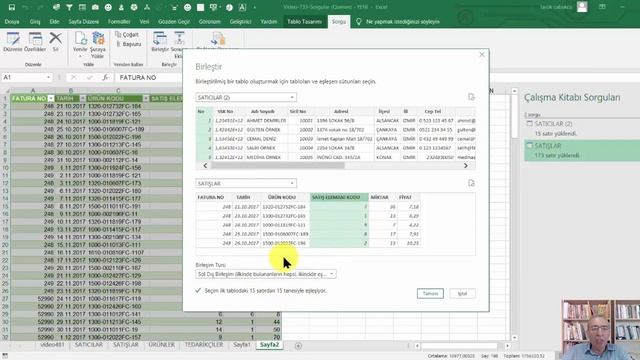Close the Birleştir dialog with X
Image resolution: width=640 pixels, height=360 pixels.
click(x=482, y=54)
